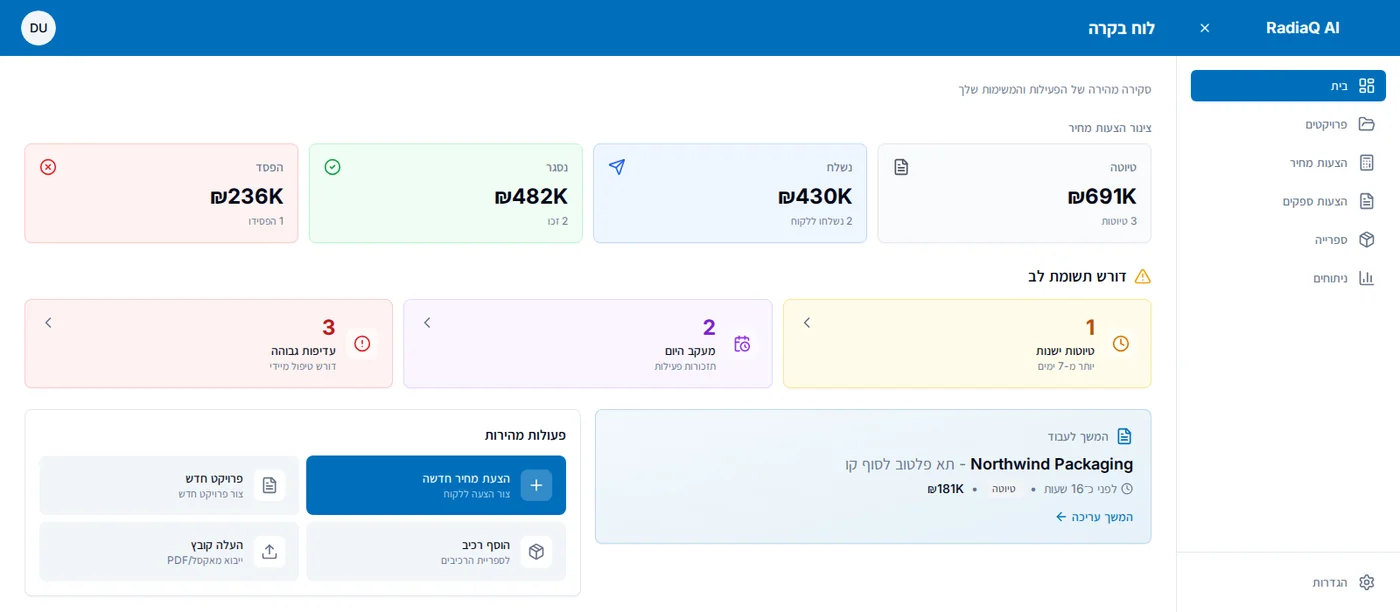Click the folder icon beside פרויקטים
The height and width of the screenshot is (612, 1400).
[1366, 124]
